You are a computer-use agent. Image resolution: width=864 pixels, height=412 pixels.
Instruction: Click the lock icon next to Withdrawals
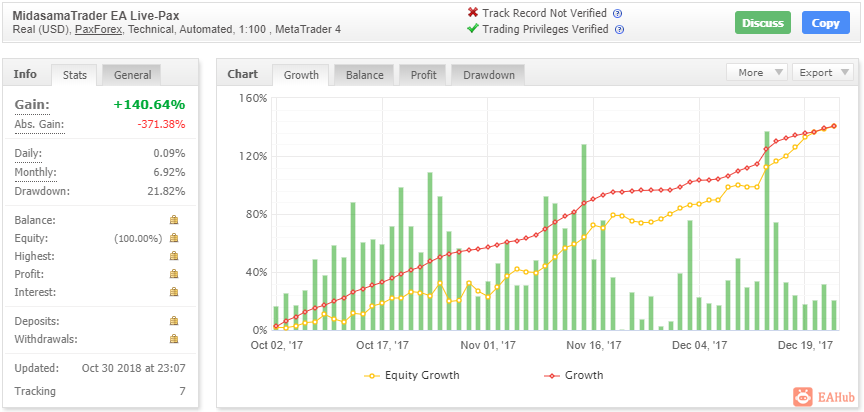[174, 339]
